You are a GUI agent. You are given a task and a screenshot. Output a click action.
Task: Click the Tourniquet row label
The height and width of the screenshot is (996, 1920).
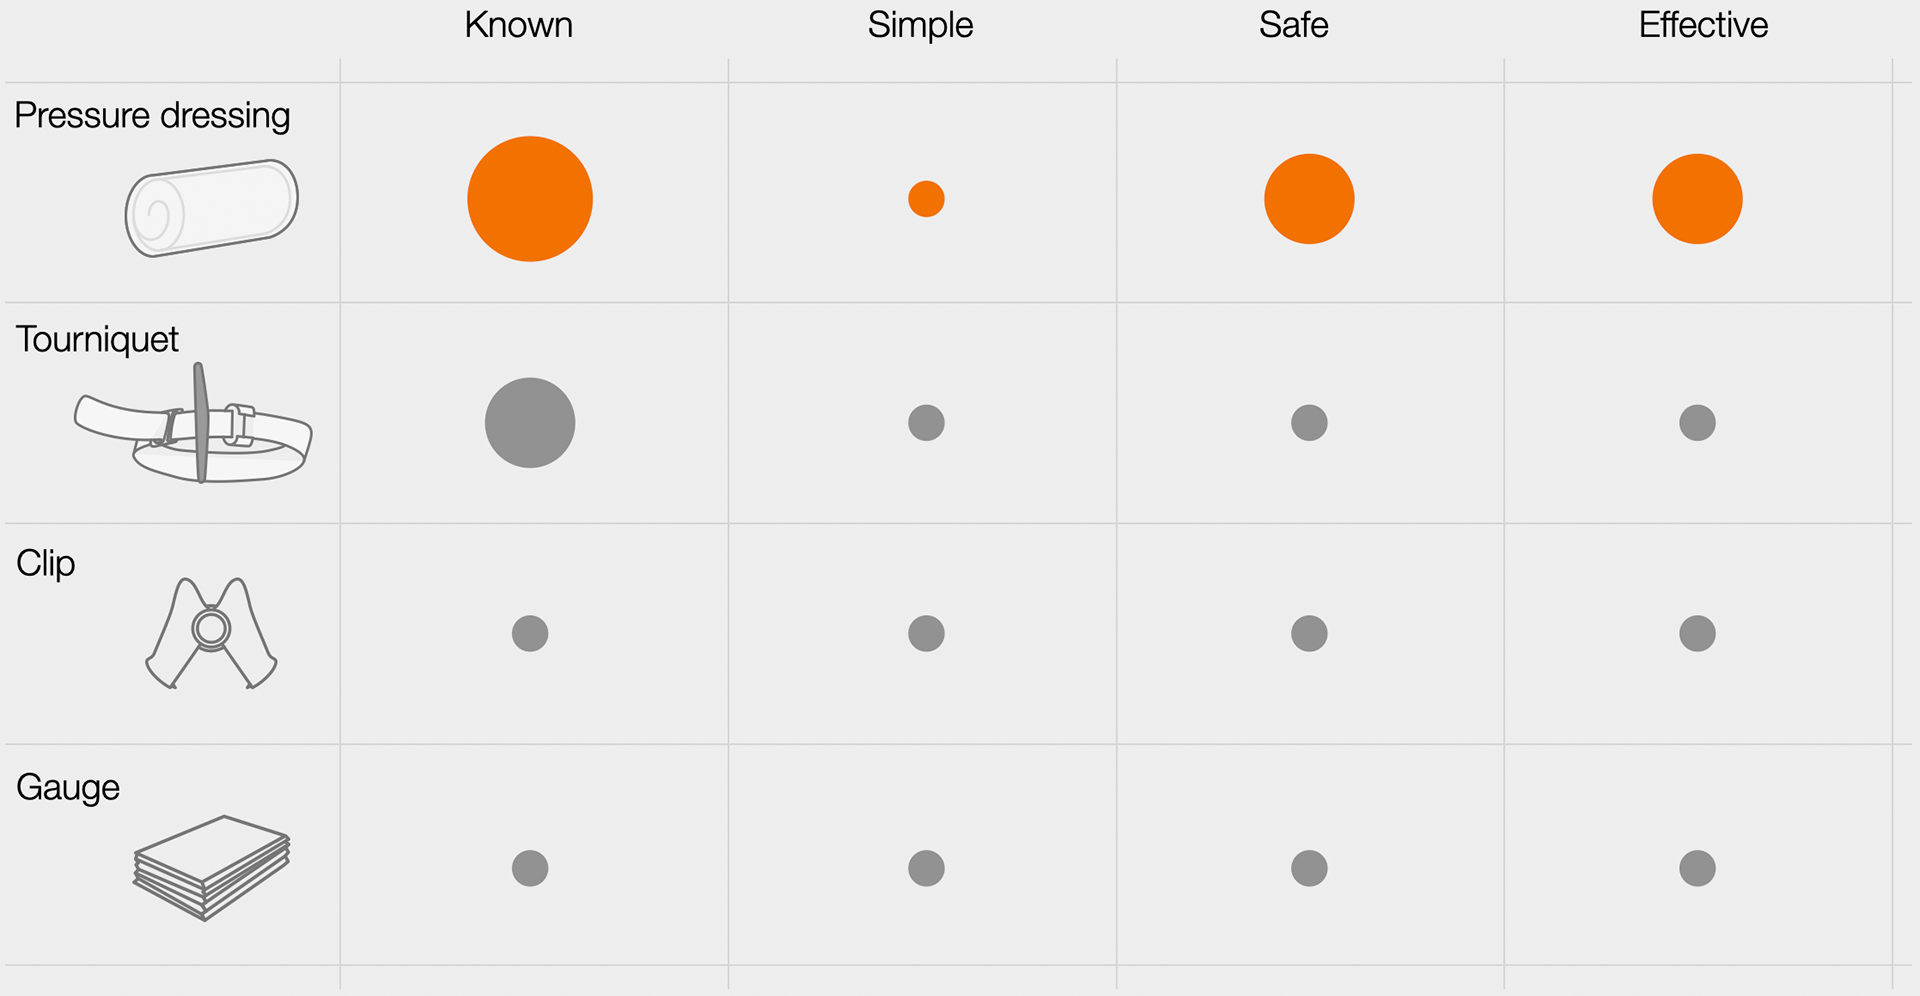point(97,340)
